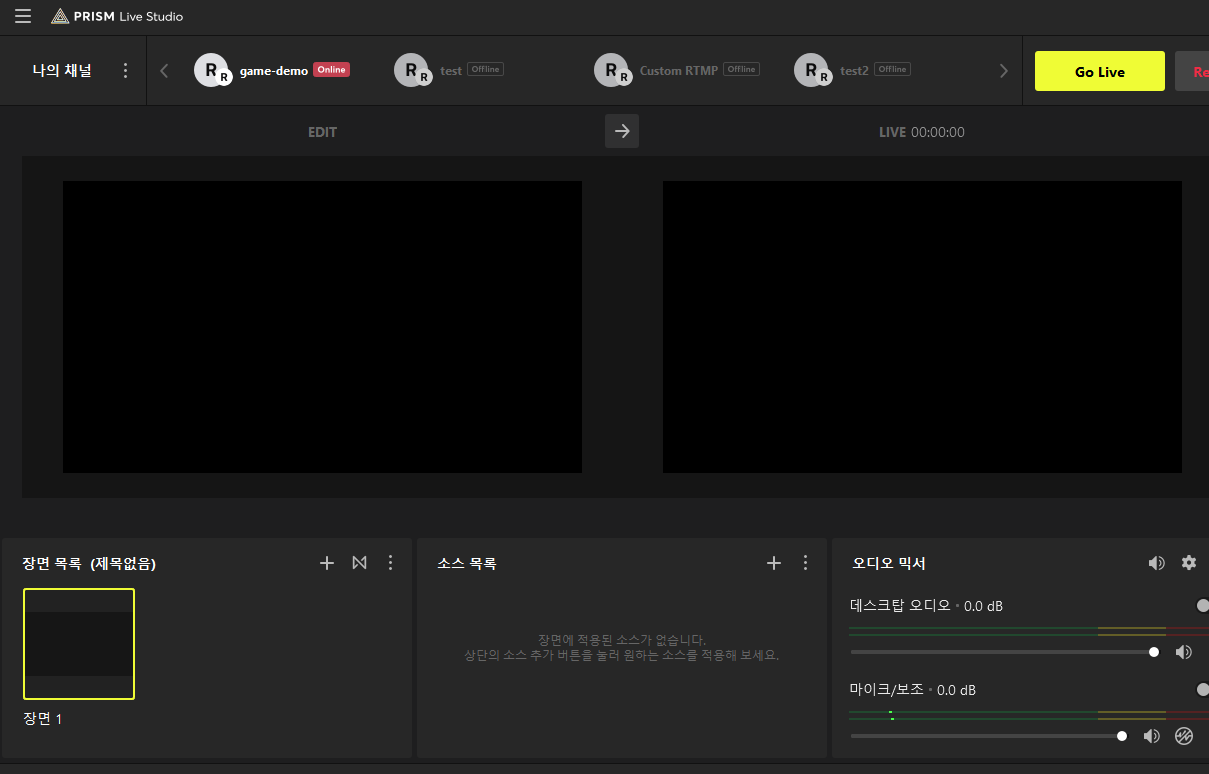Open the scene transition icon beside the add-scene button
The width and height of the screenshot is (1209, 774).
(x=359, y=562)
